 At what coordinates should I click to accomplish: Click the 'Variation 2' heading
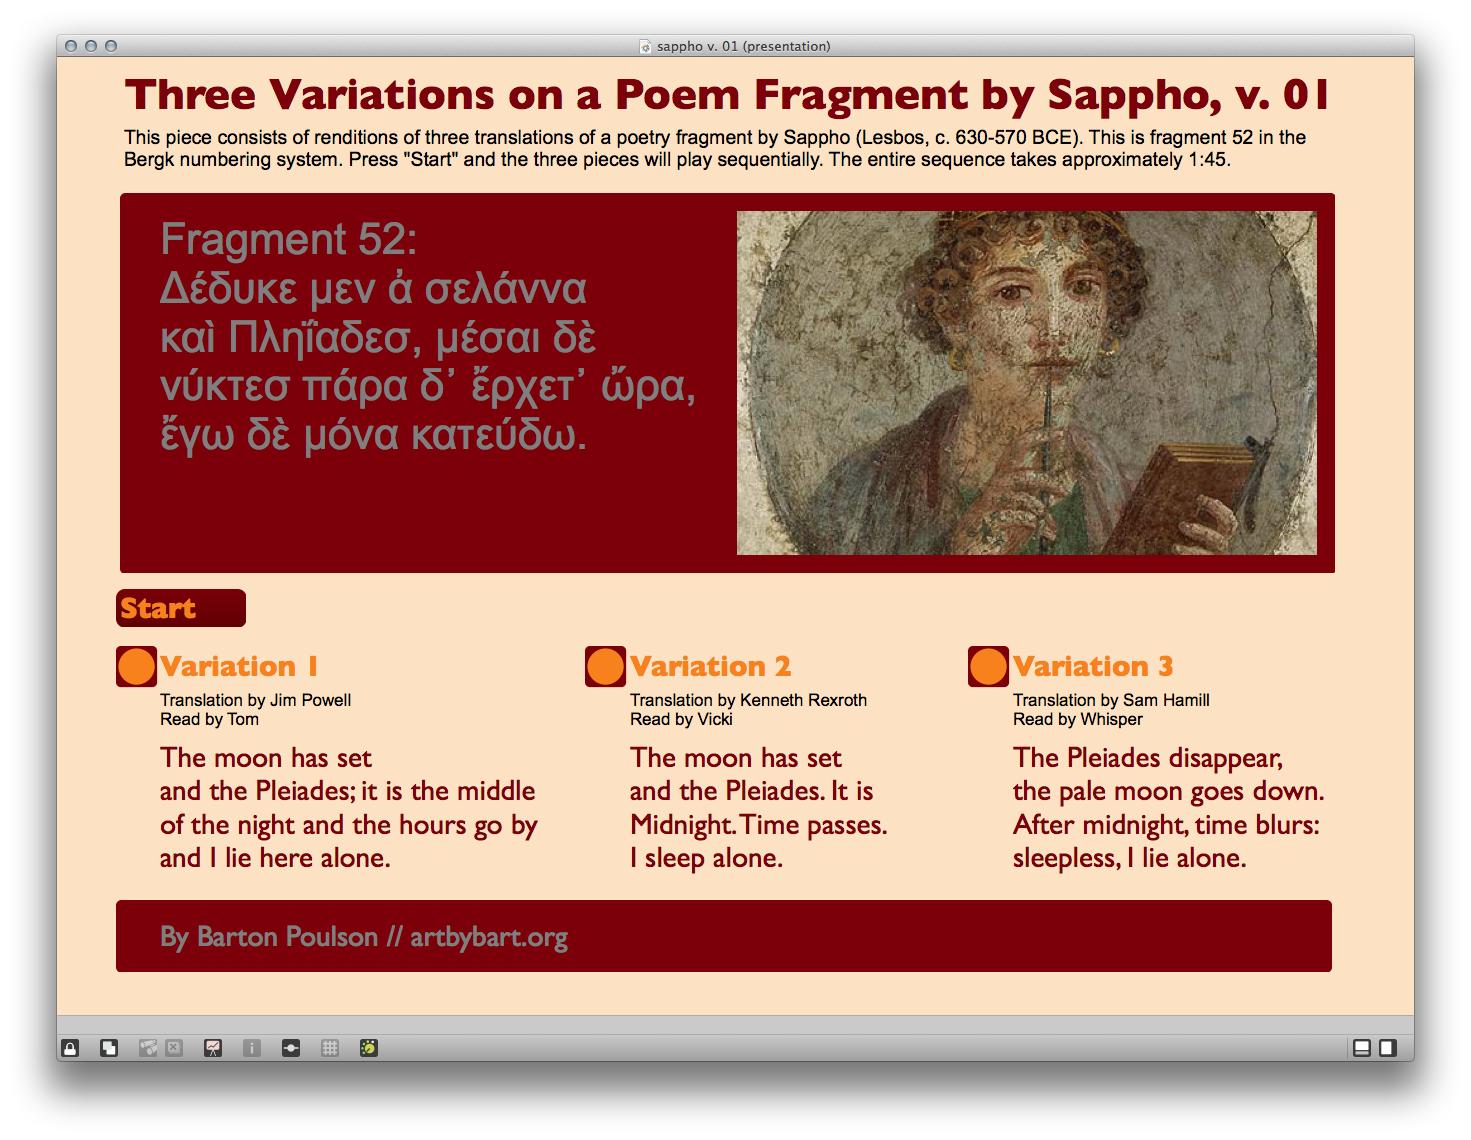pos(710,666)
